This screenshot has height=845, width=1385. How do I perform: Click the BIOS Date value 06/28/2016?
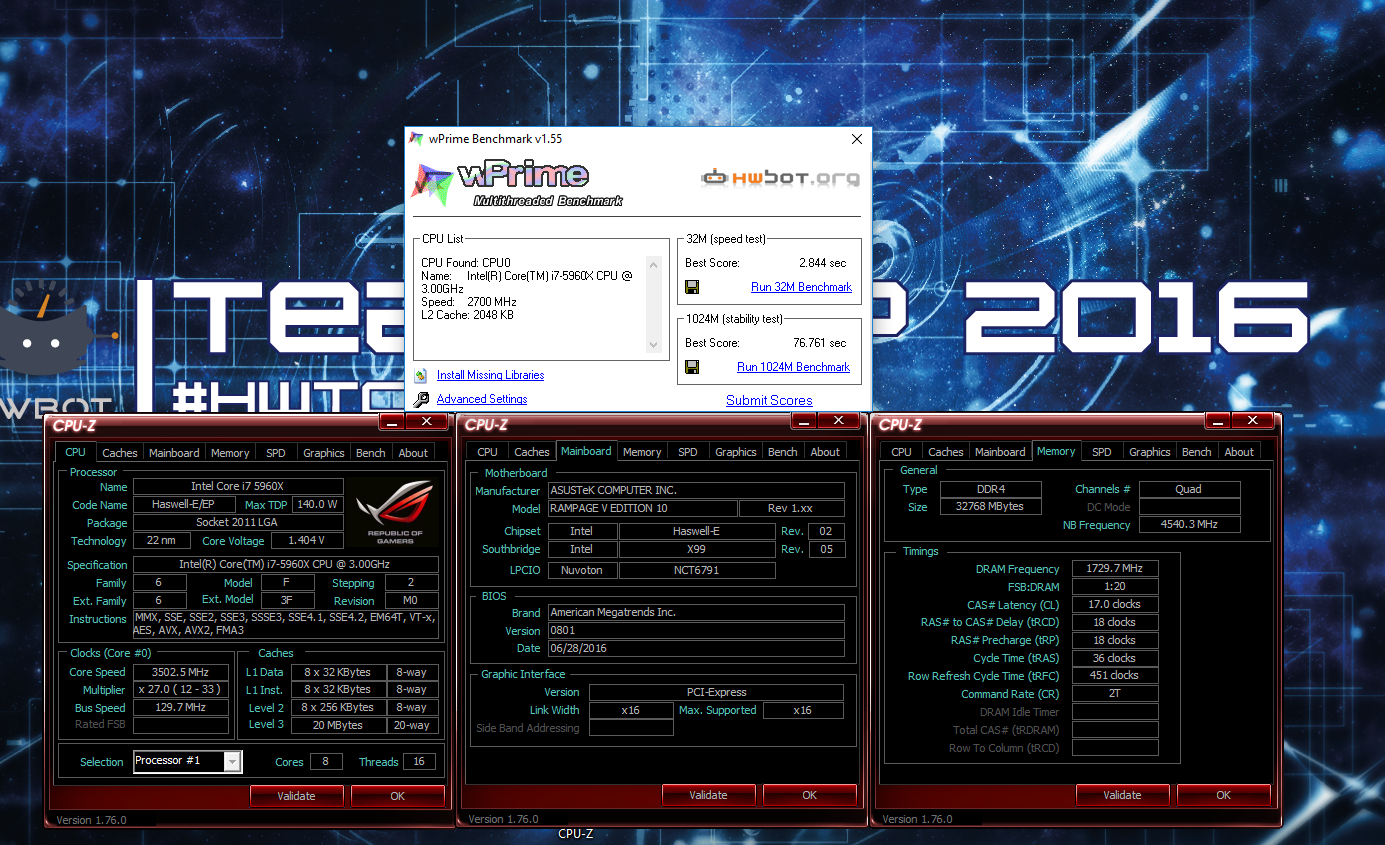[696, 648]
